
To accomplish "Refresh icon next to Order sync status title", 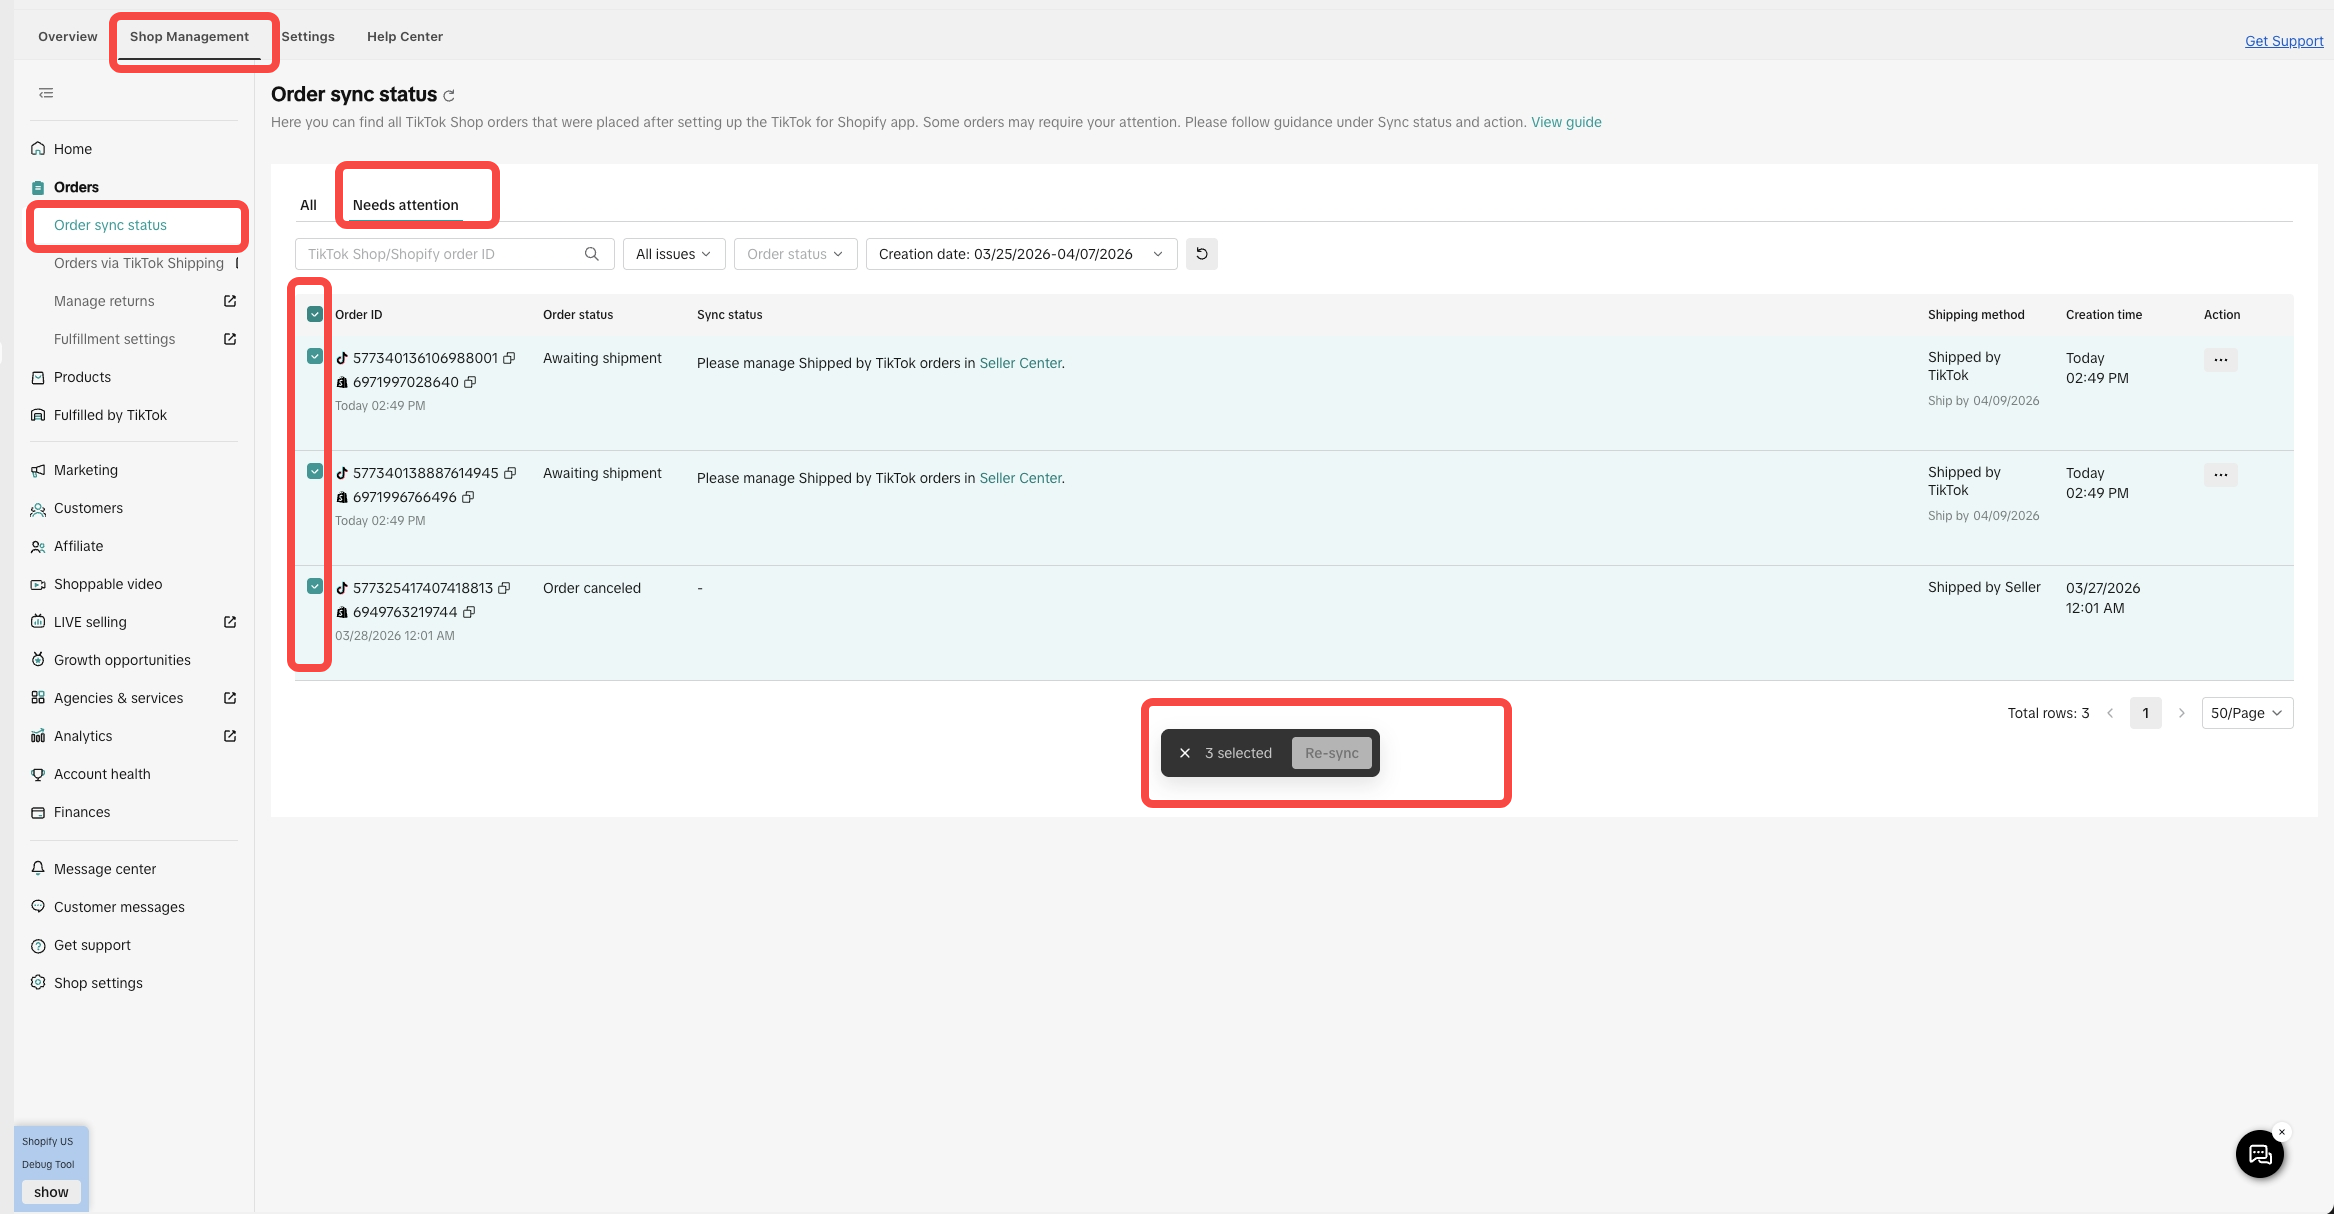I will [x=449, y=96].
